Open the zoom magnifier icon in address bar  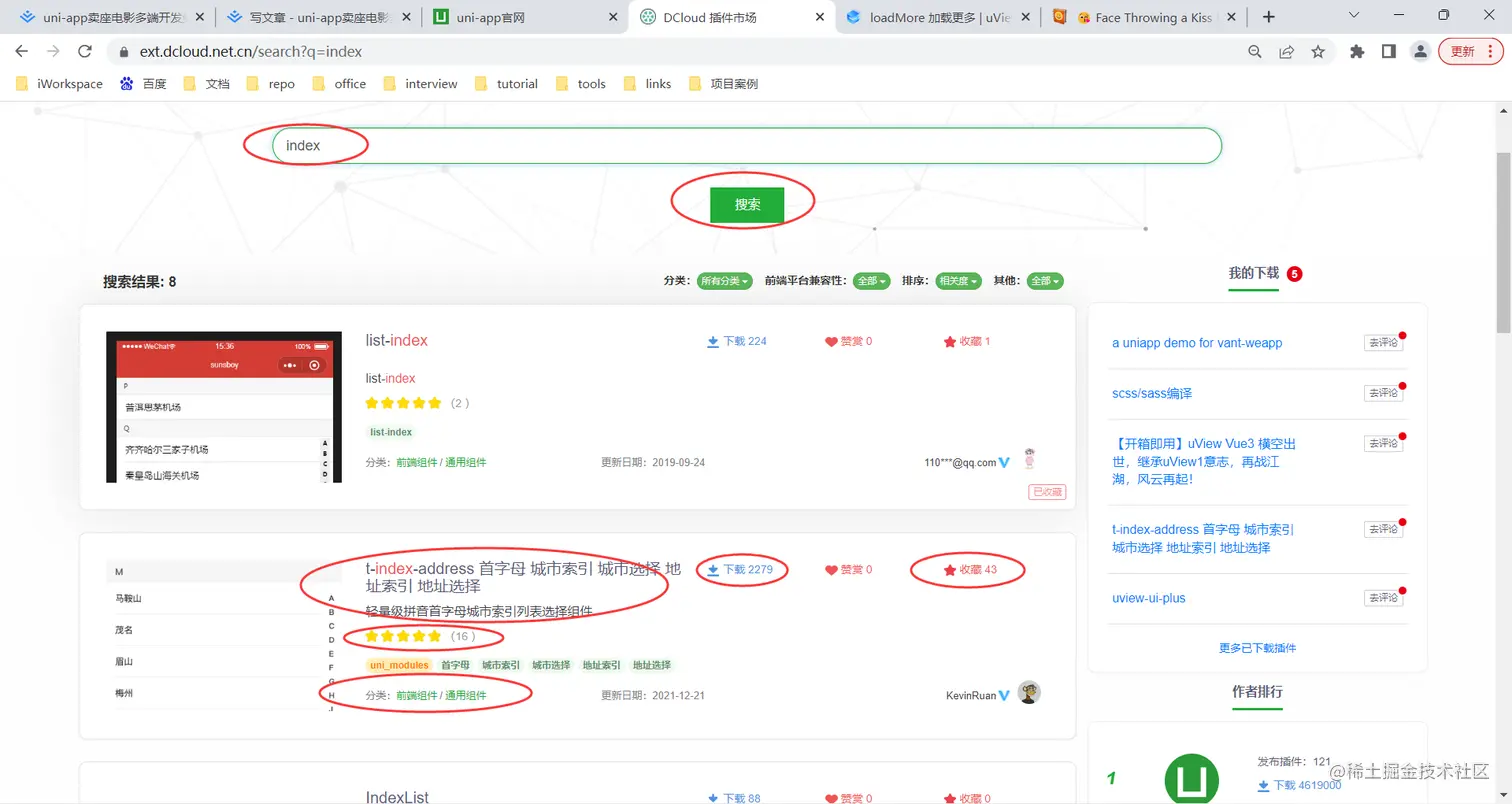[x=1255, y=51]
